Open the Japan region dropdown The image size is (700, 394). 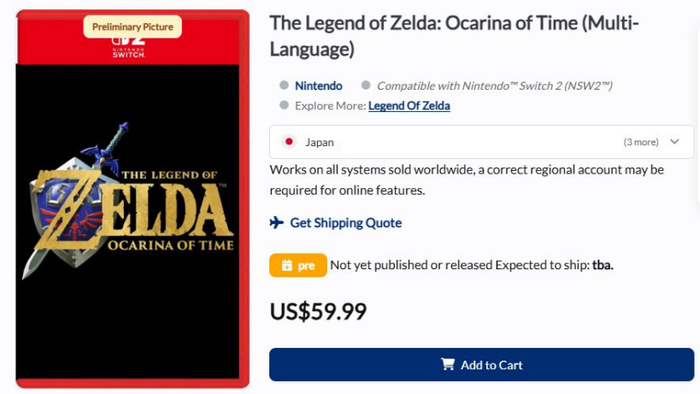coord(481,142)
